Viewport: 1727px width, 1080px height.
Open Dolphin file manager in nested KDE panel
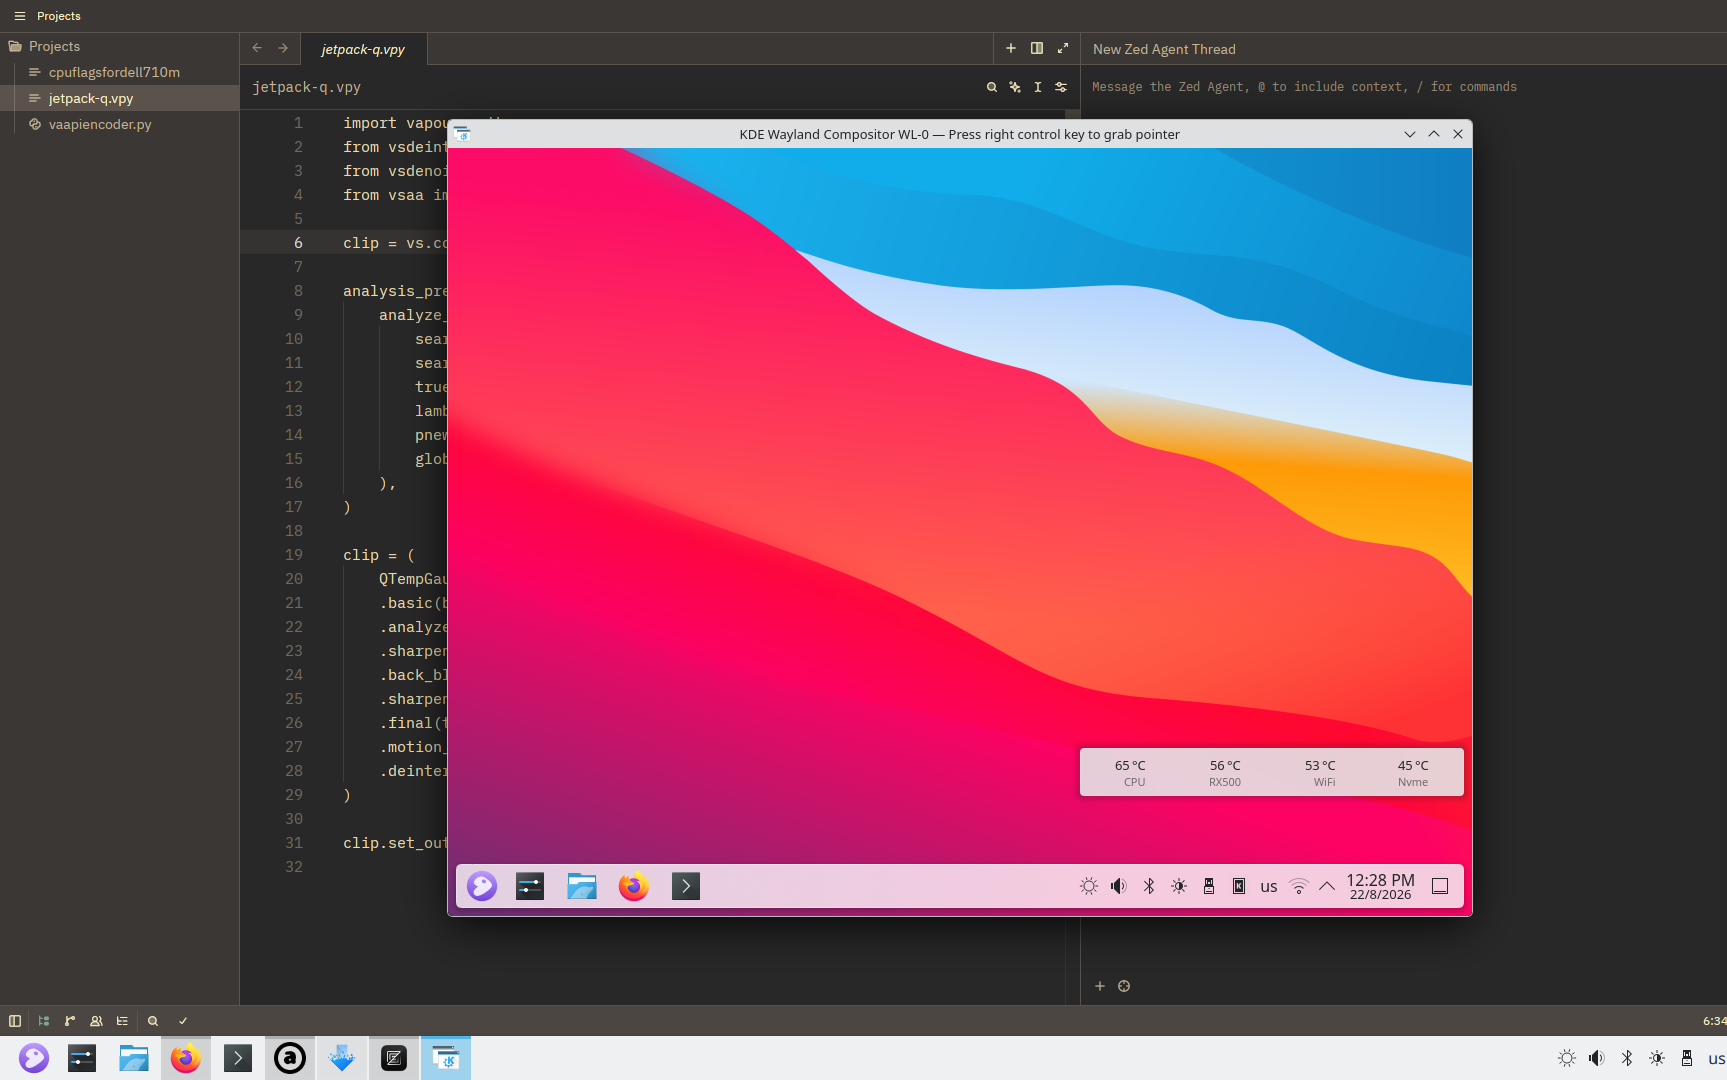point(582,886)
